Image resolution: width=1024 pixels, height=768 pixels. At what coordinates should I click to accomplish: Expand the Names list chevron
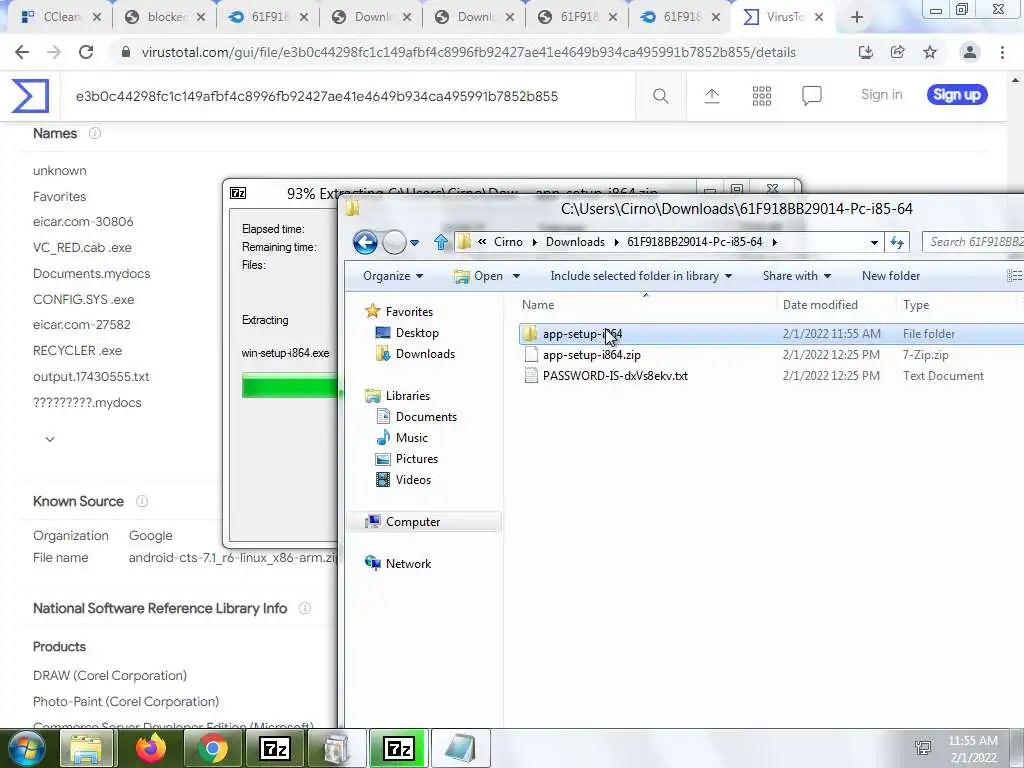point(50,439)
